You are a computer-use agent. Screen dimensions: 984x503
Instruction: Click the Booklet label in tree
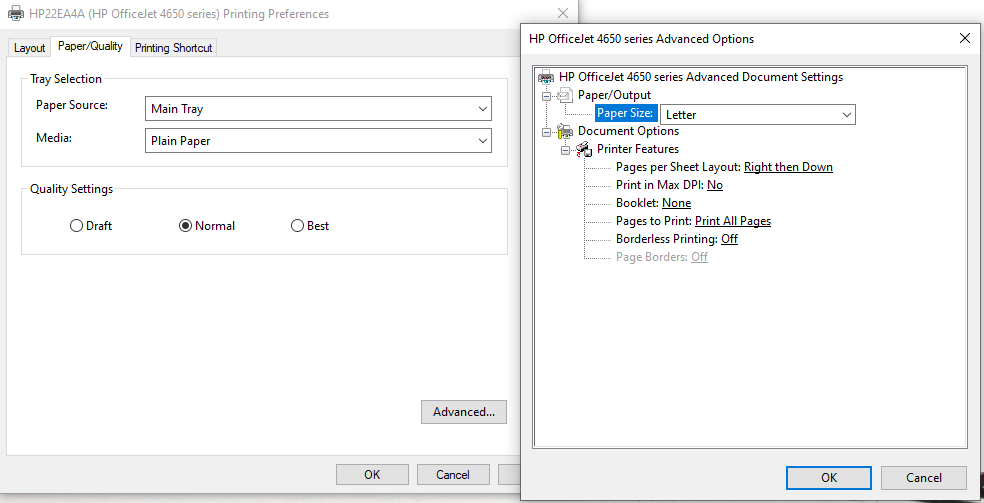click(638, 203)
